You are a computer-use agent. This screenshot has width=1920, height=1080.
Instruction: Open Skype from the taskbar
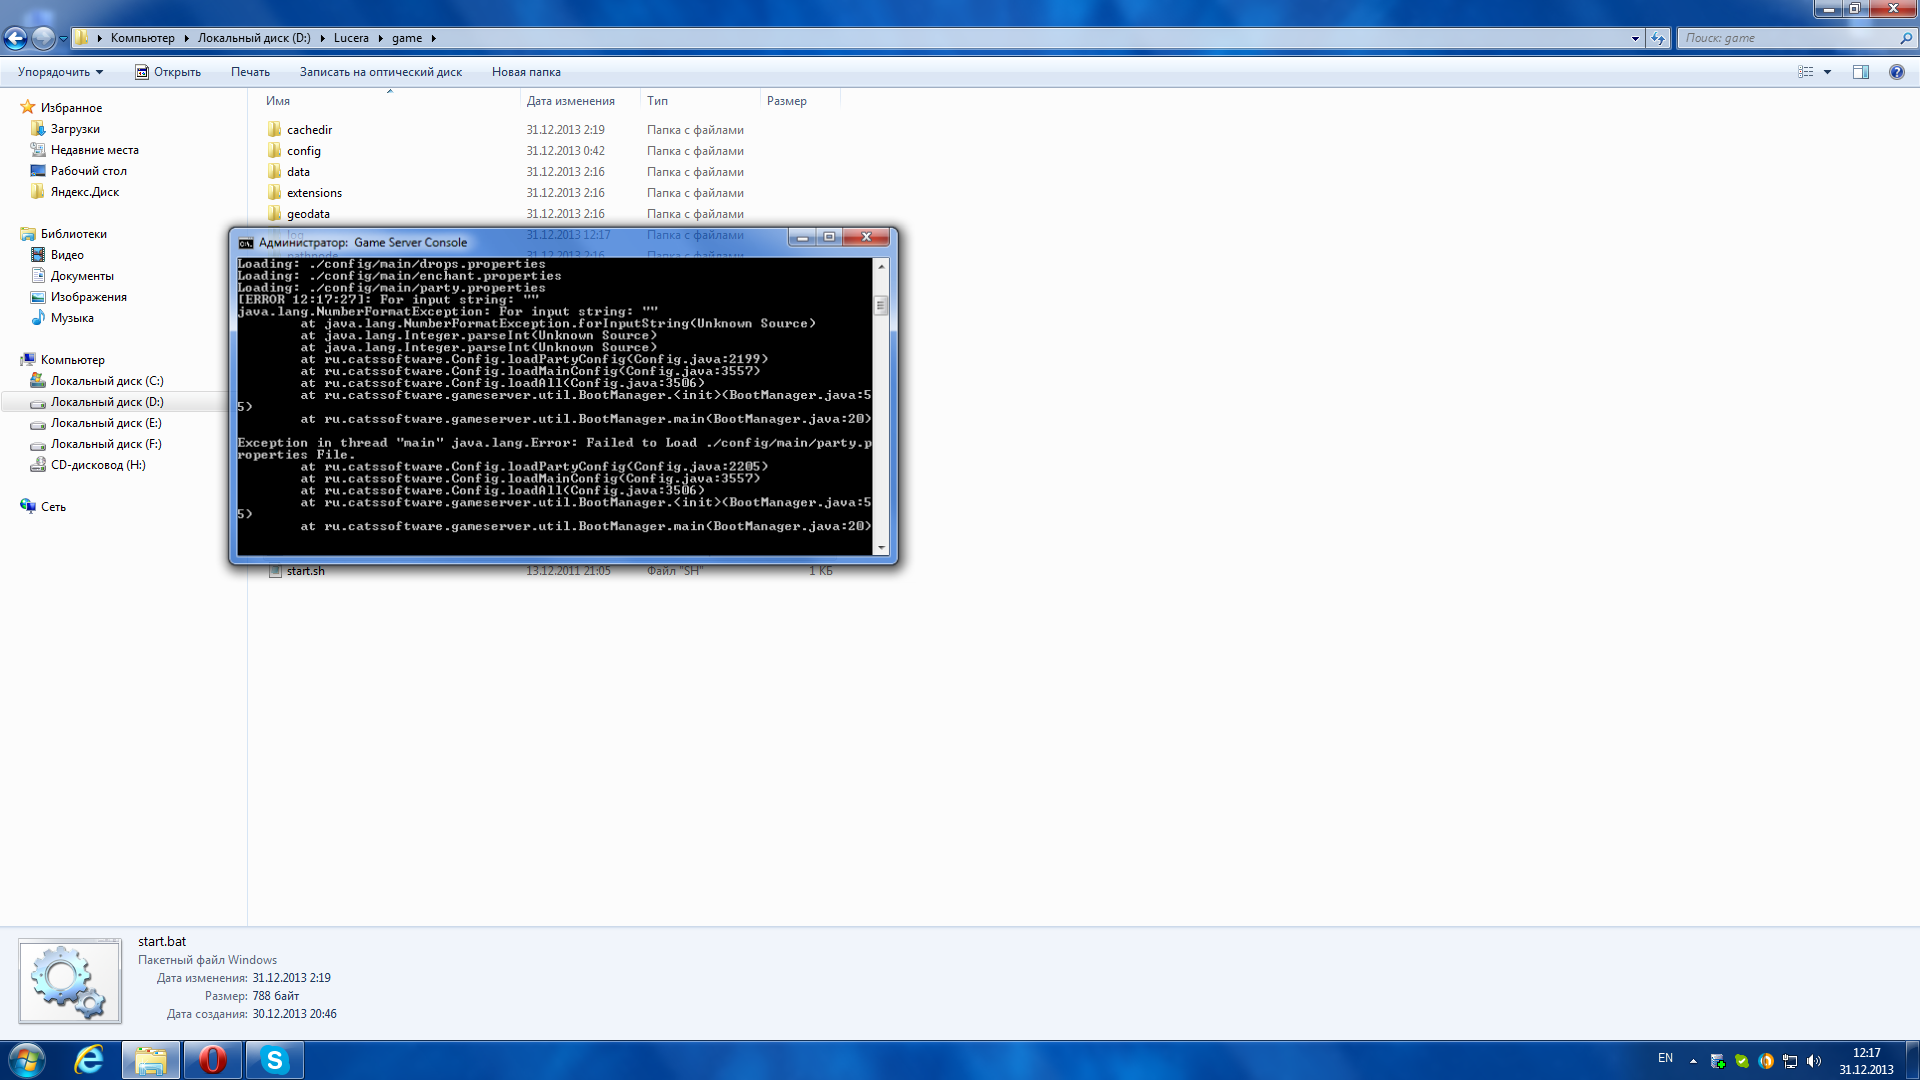pos(274,1060)
